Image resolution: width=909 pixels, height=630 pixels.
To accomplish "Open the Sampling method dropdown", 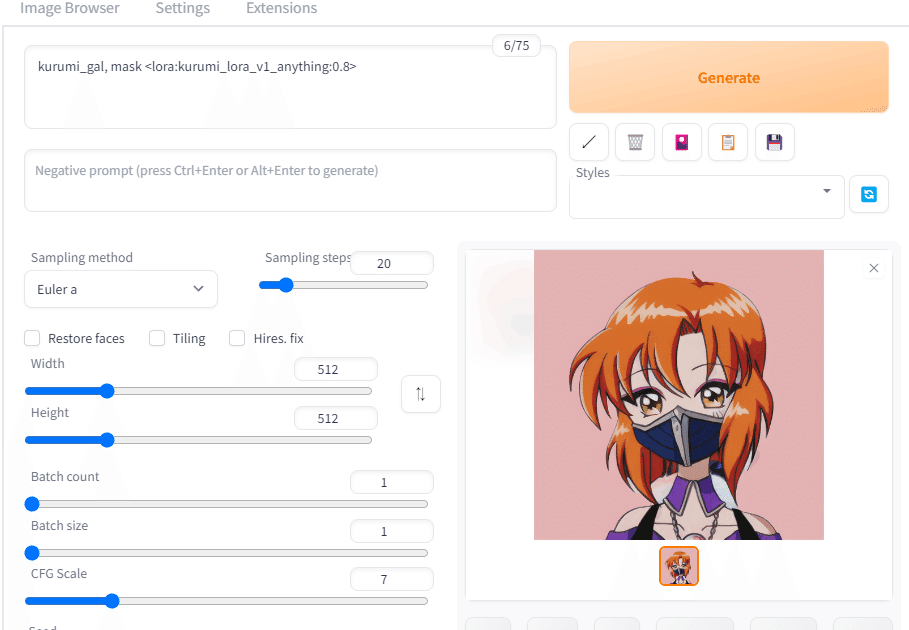I will pos(121,289).
